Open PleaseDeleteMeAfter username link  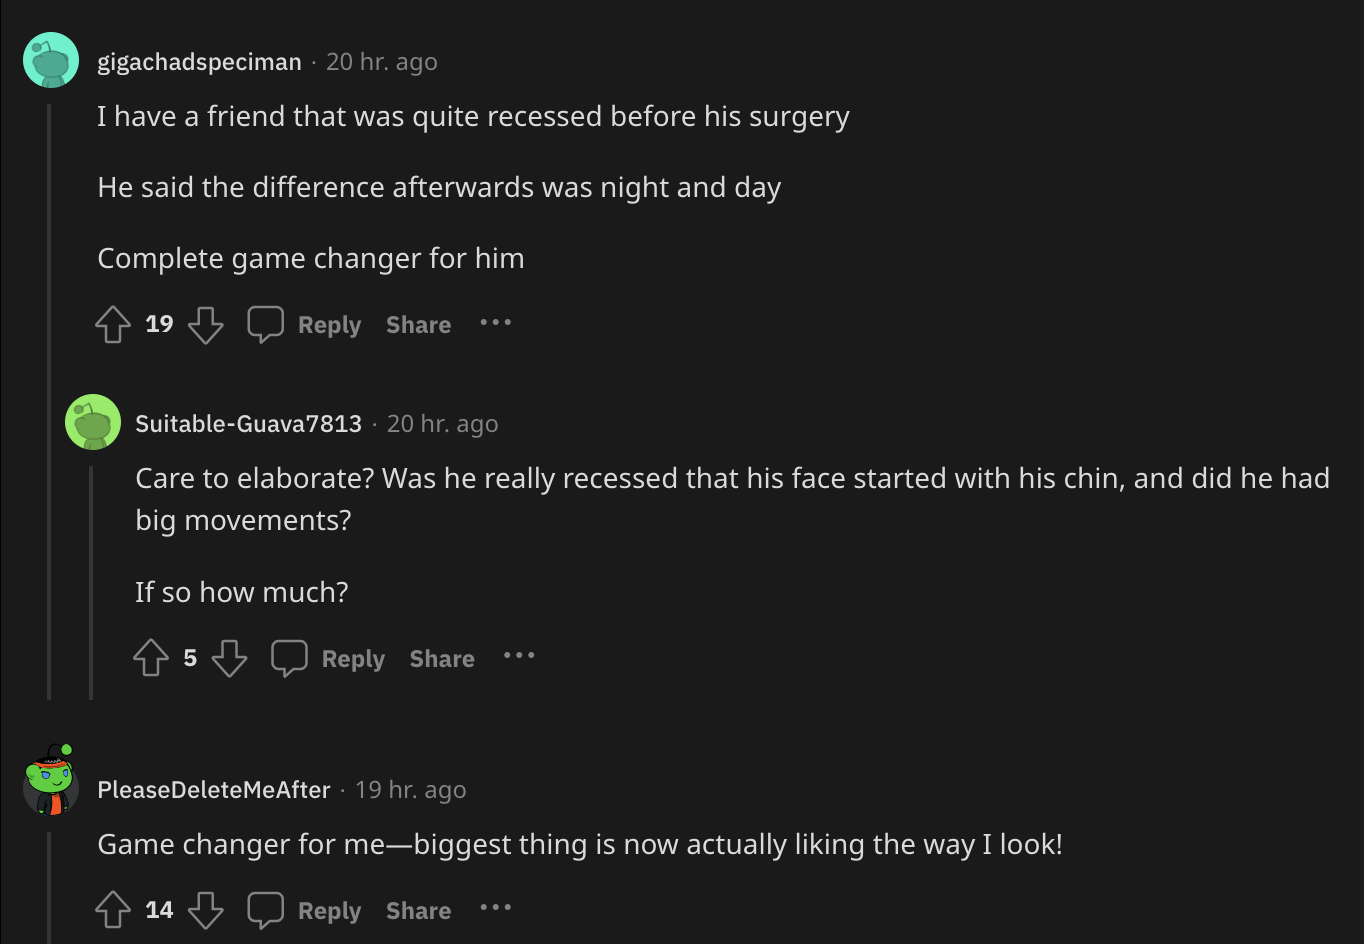(x=214, y=790)
